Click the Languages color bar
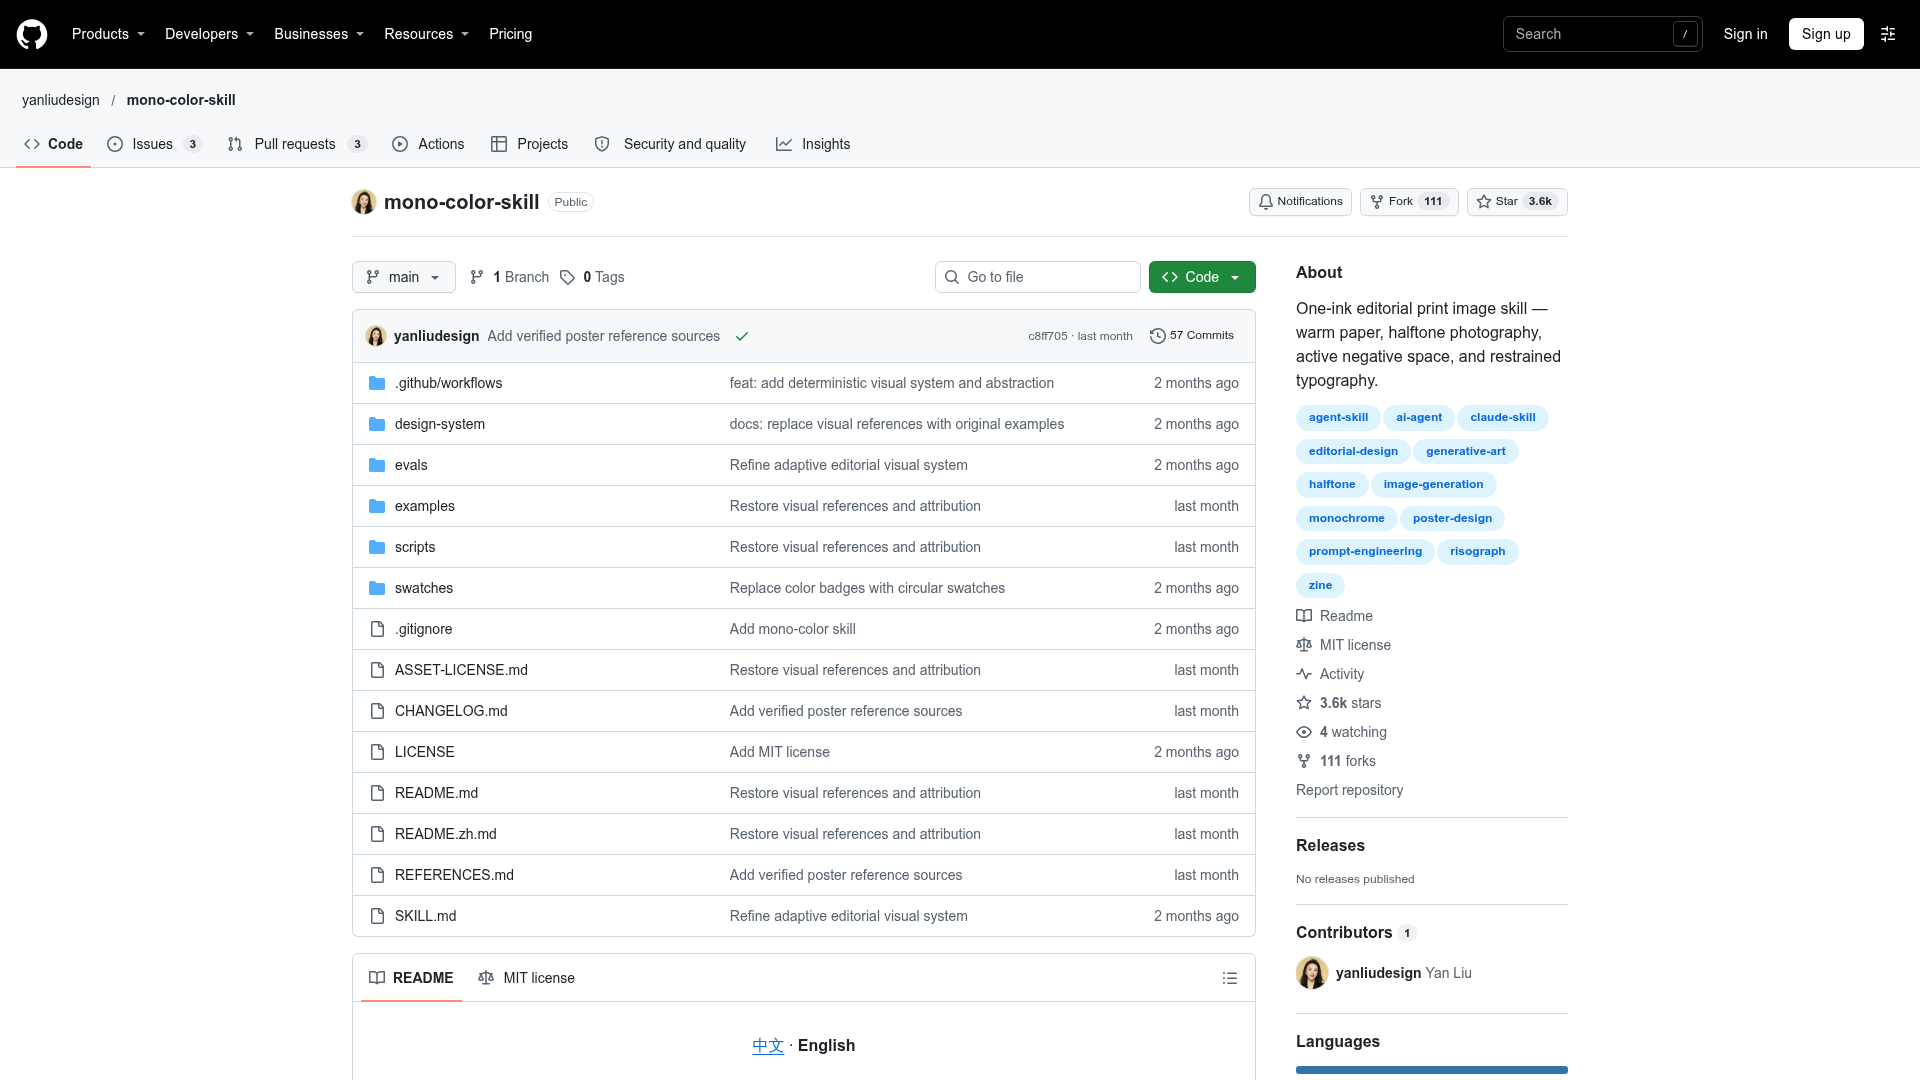 click(x=1432, y=1070)
